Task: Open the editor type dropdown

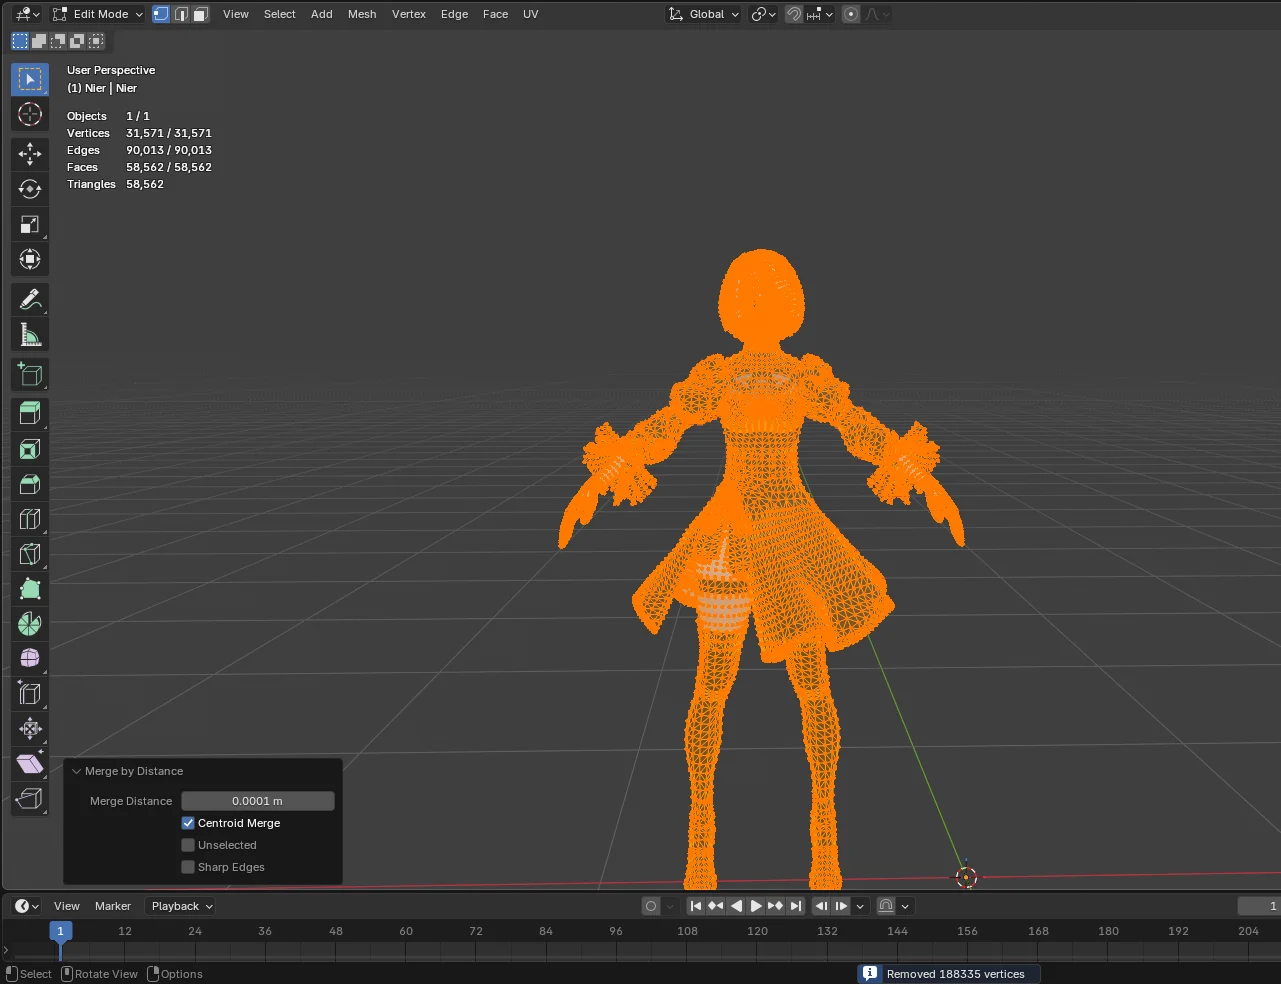Action: click(28, 14)
